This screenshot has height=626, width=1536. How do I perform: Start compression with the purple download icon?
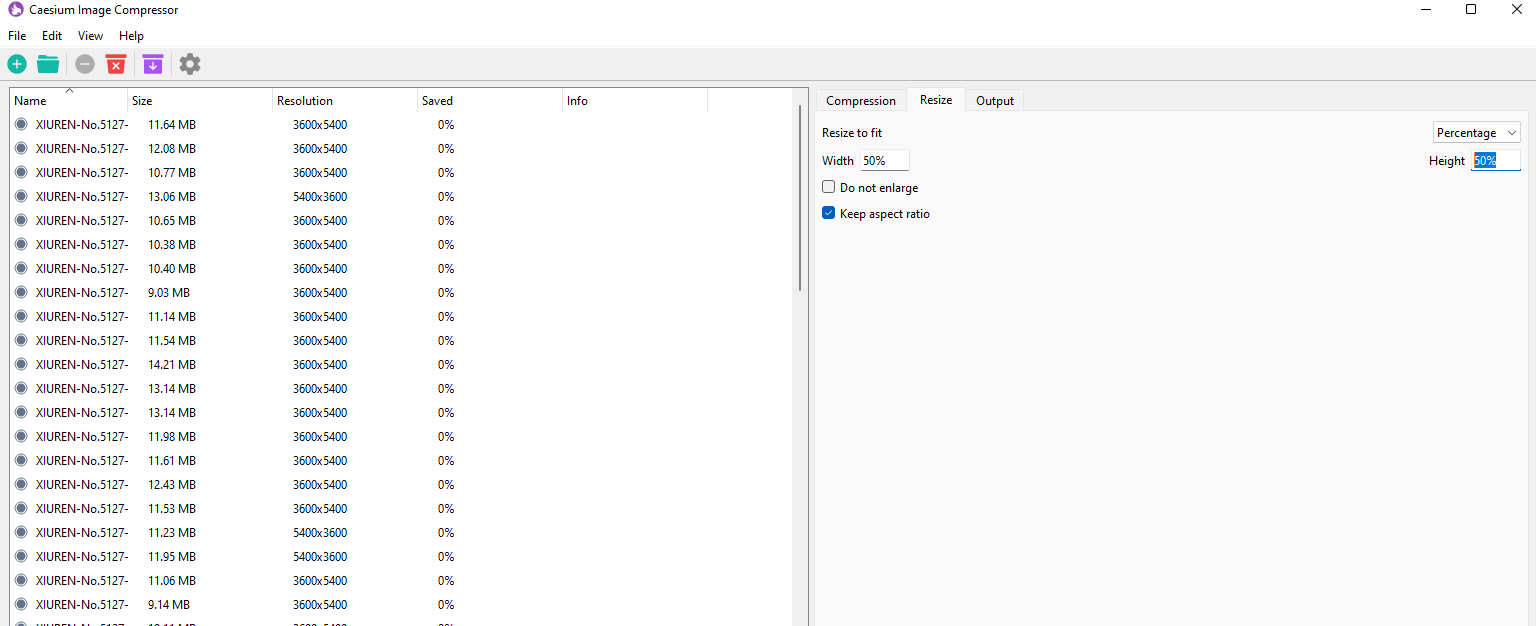pos(152,64)
